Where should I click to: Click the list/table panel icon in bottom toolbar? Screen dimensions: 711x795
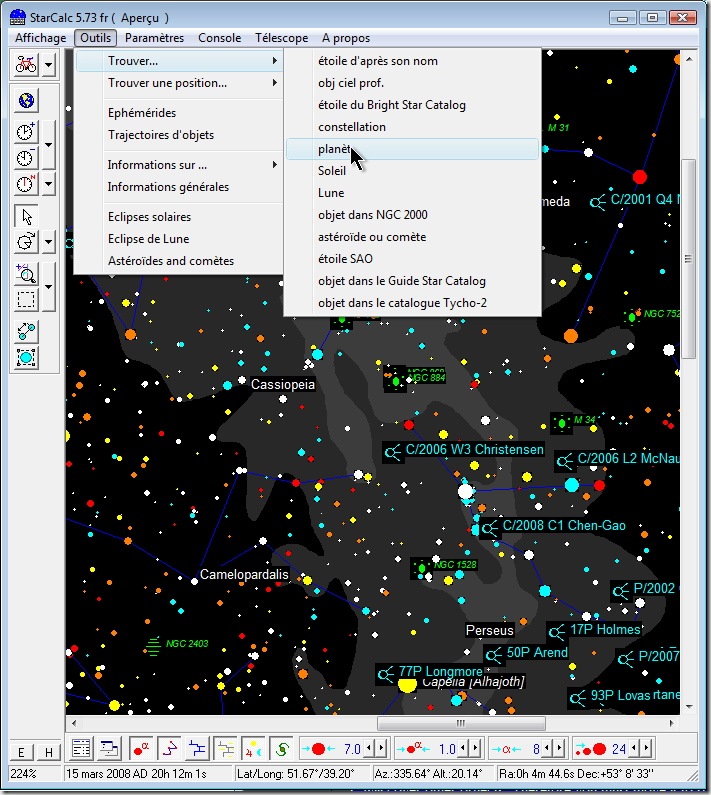pos(81,748)
